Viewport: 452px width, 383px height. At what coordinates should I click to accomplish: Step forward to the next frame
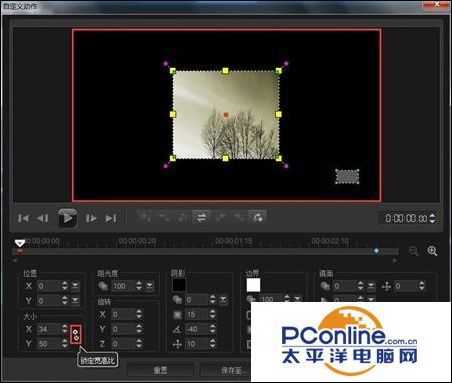pyautogui.click(x=91, y=218)
